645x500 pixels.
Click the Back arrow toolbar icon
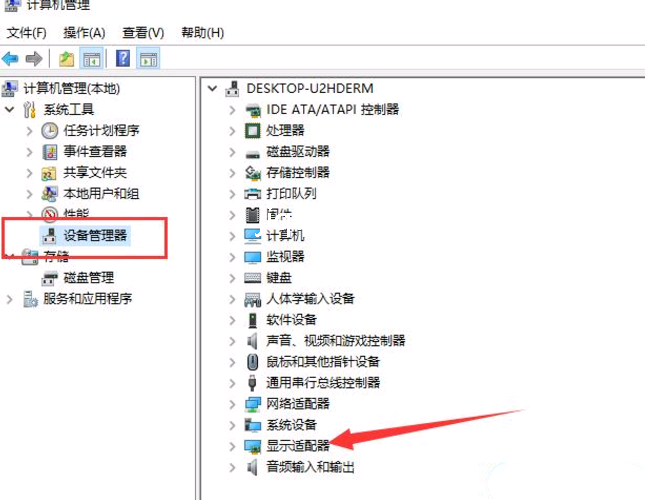pyautogui.click(x=10, y=59)
